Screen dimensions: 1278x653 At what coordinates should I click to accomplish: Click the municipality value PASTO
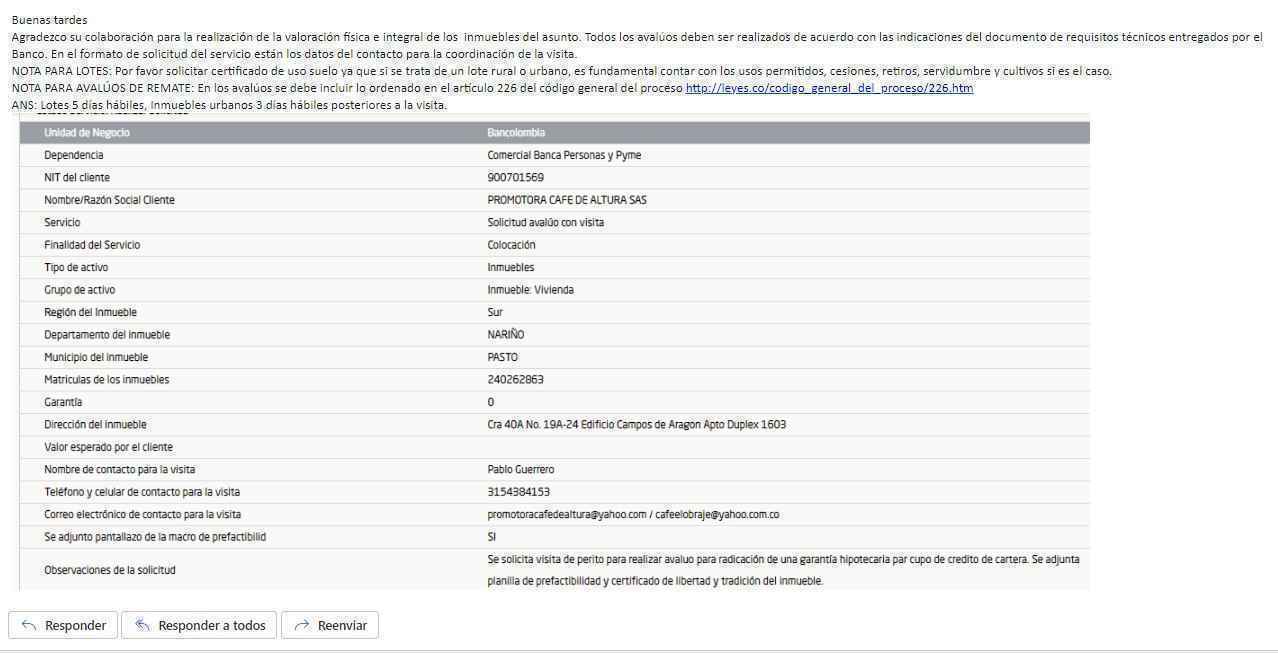click(502, 358)
